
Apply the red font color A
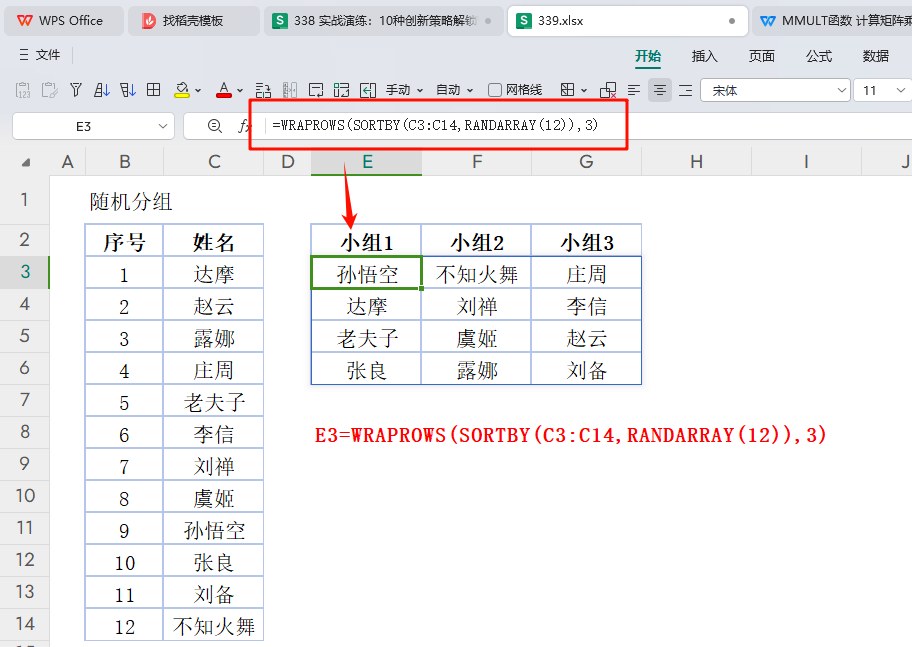pyautogui.click(x=224, y=90)
